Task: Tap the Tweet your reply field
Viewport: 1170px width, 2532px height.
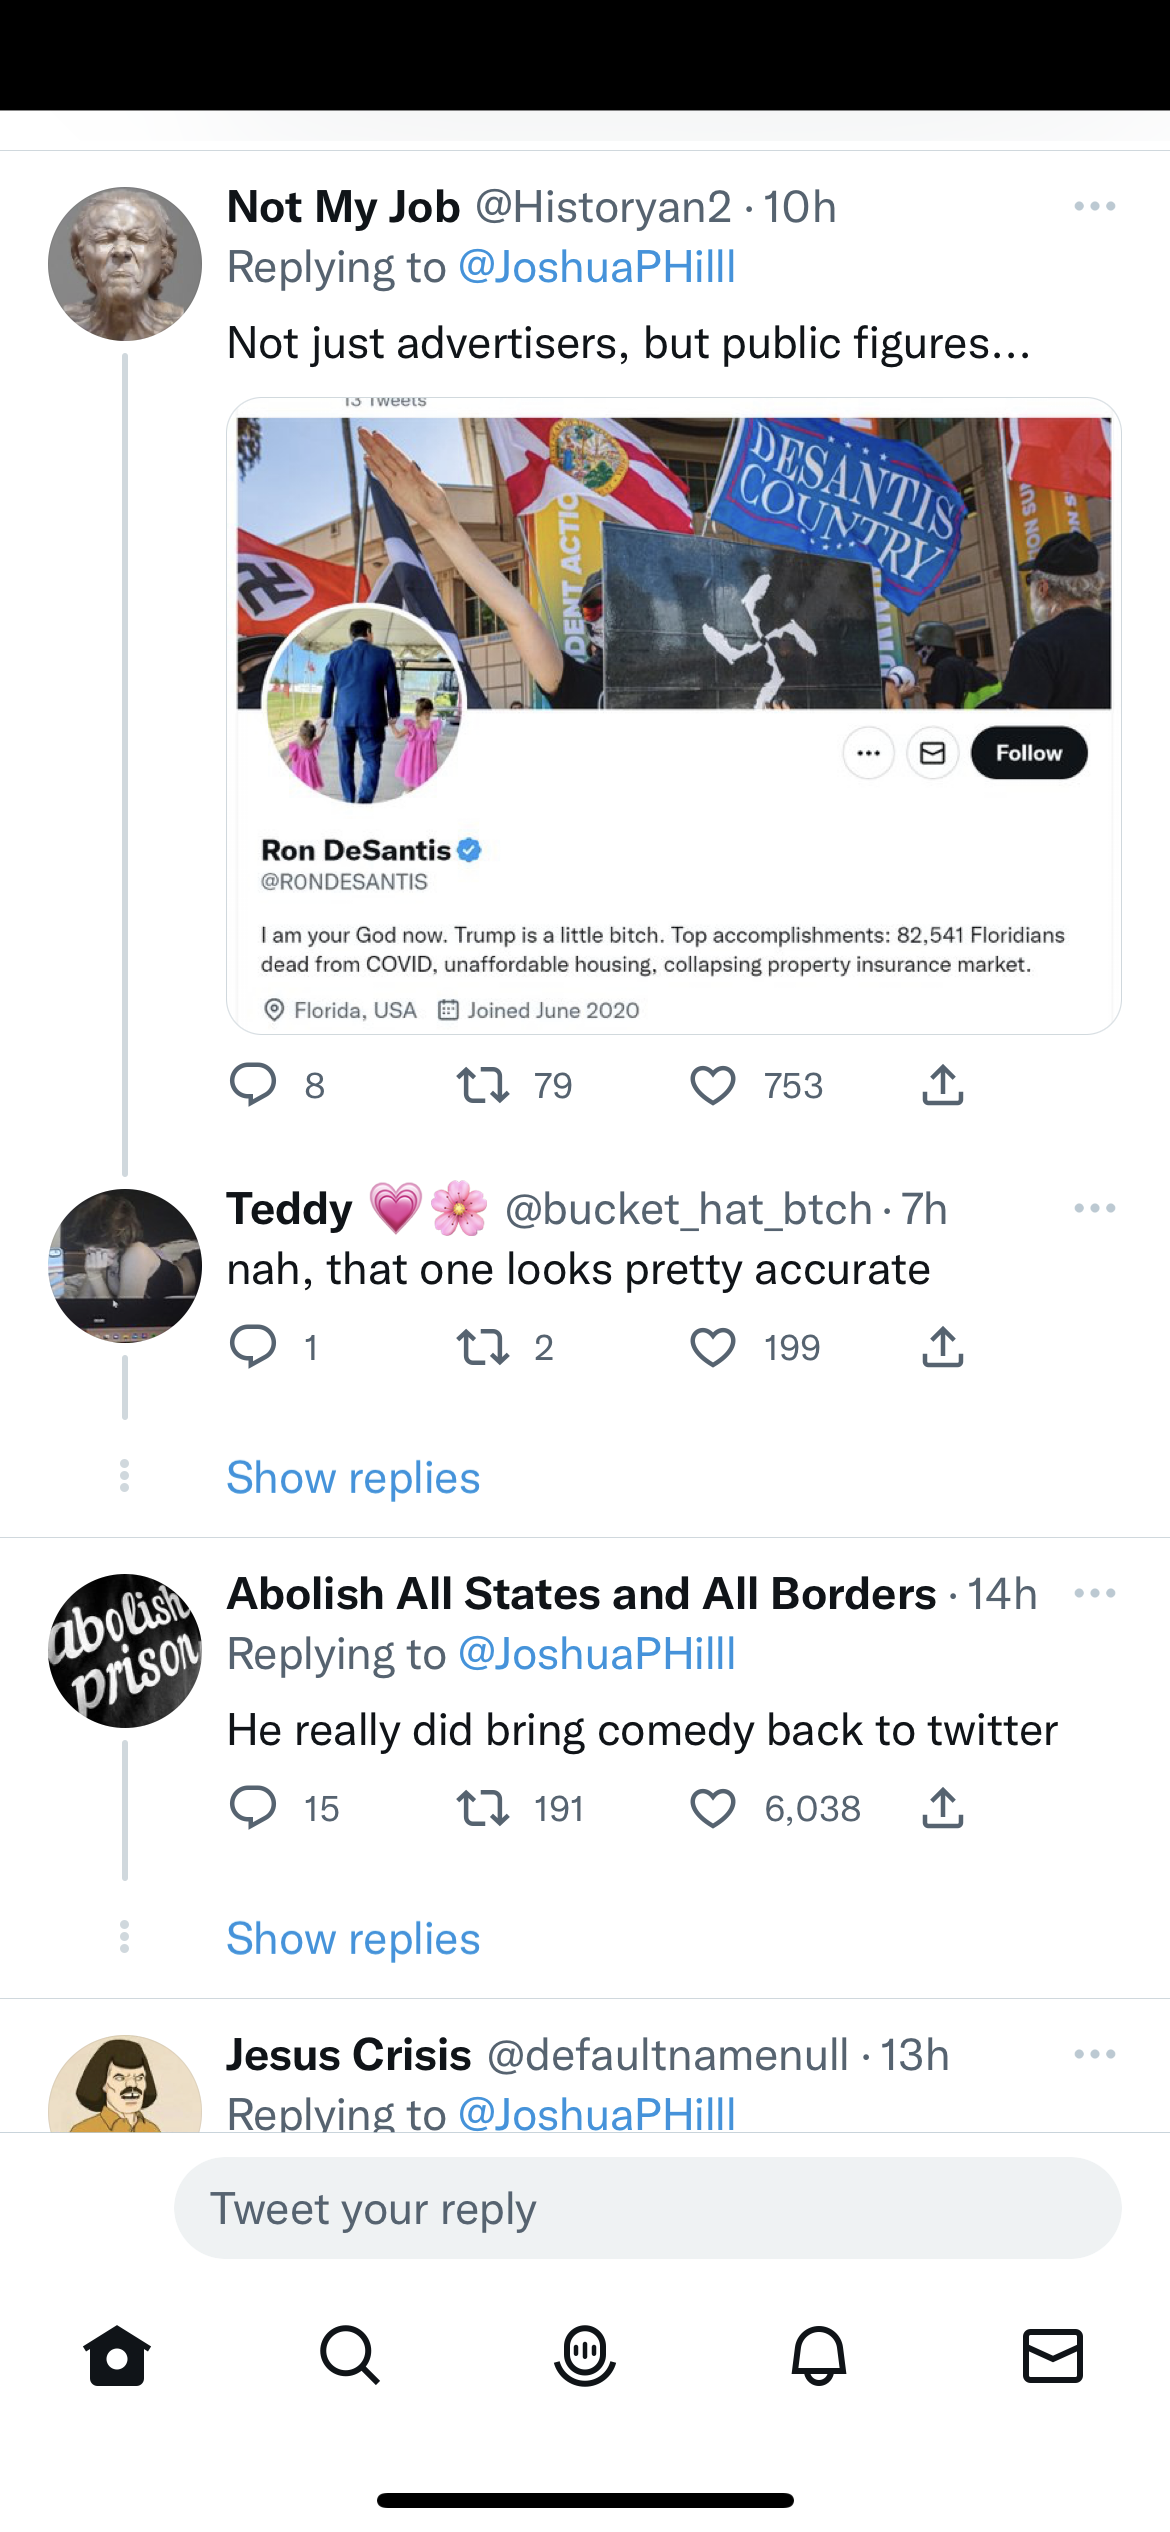Action: [x=647, y=2208]
